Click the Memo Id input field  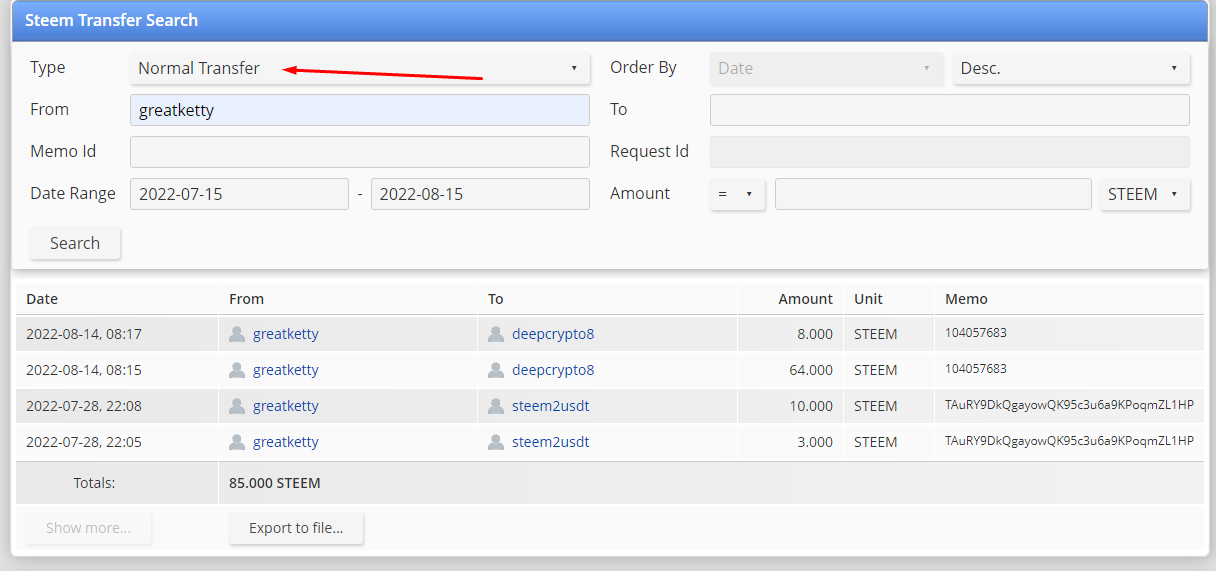click(359, 152)
